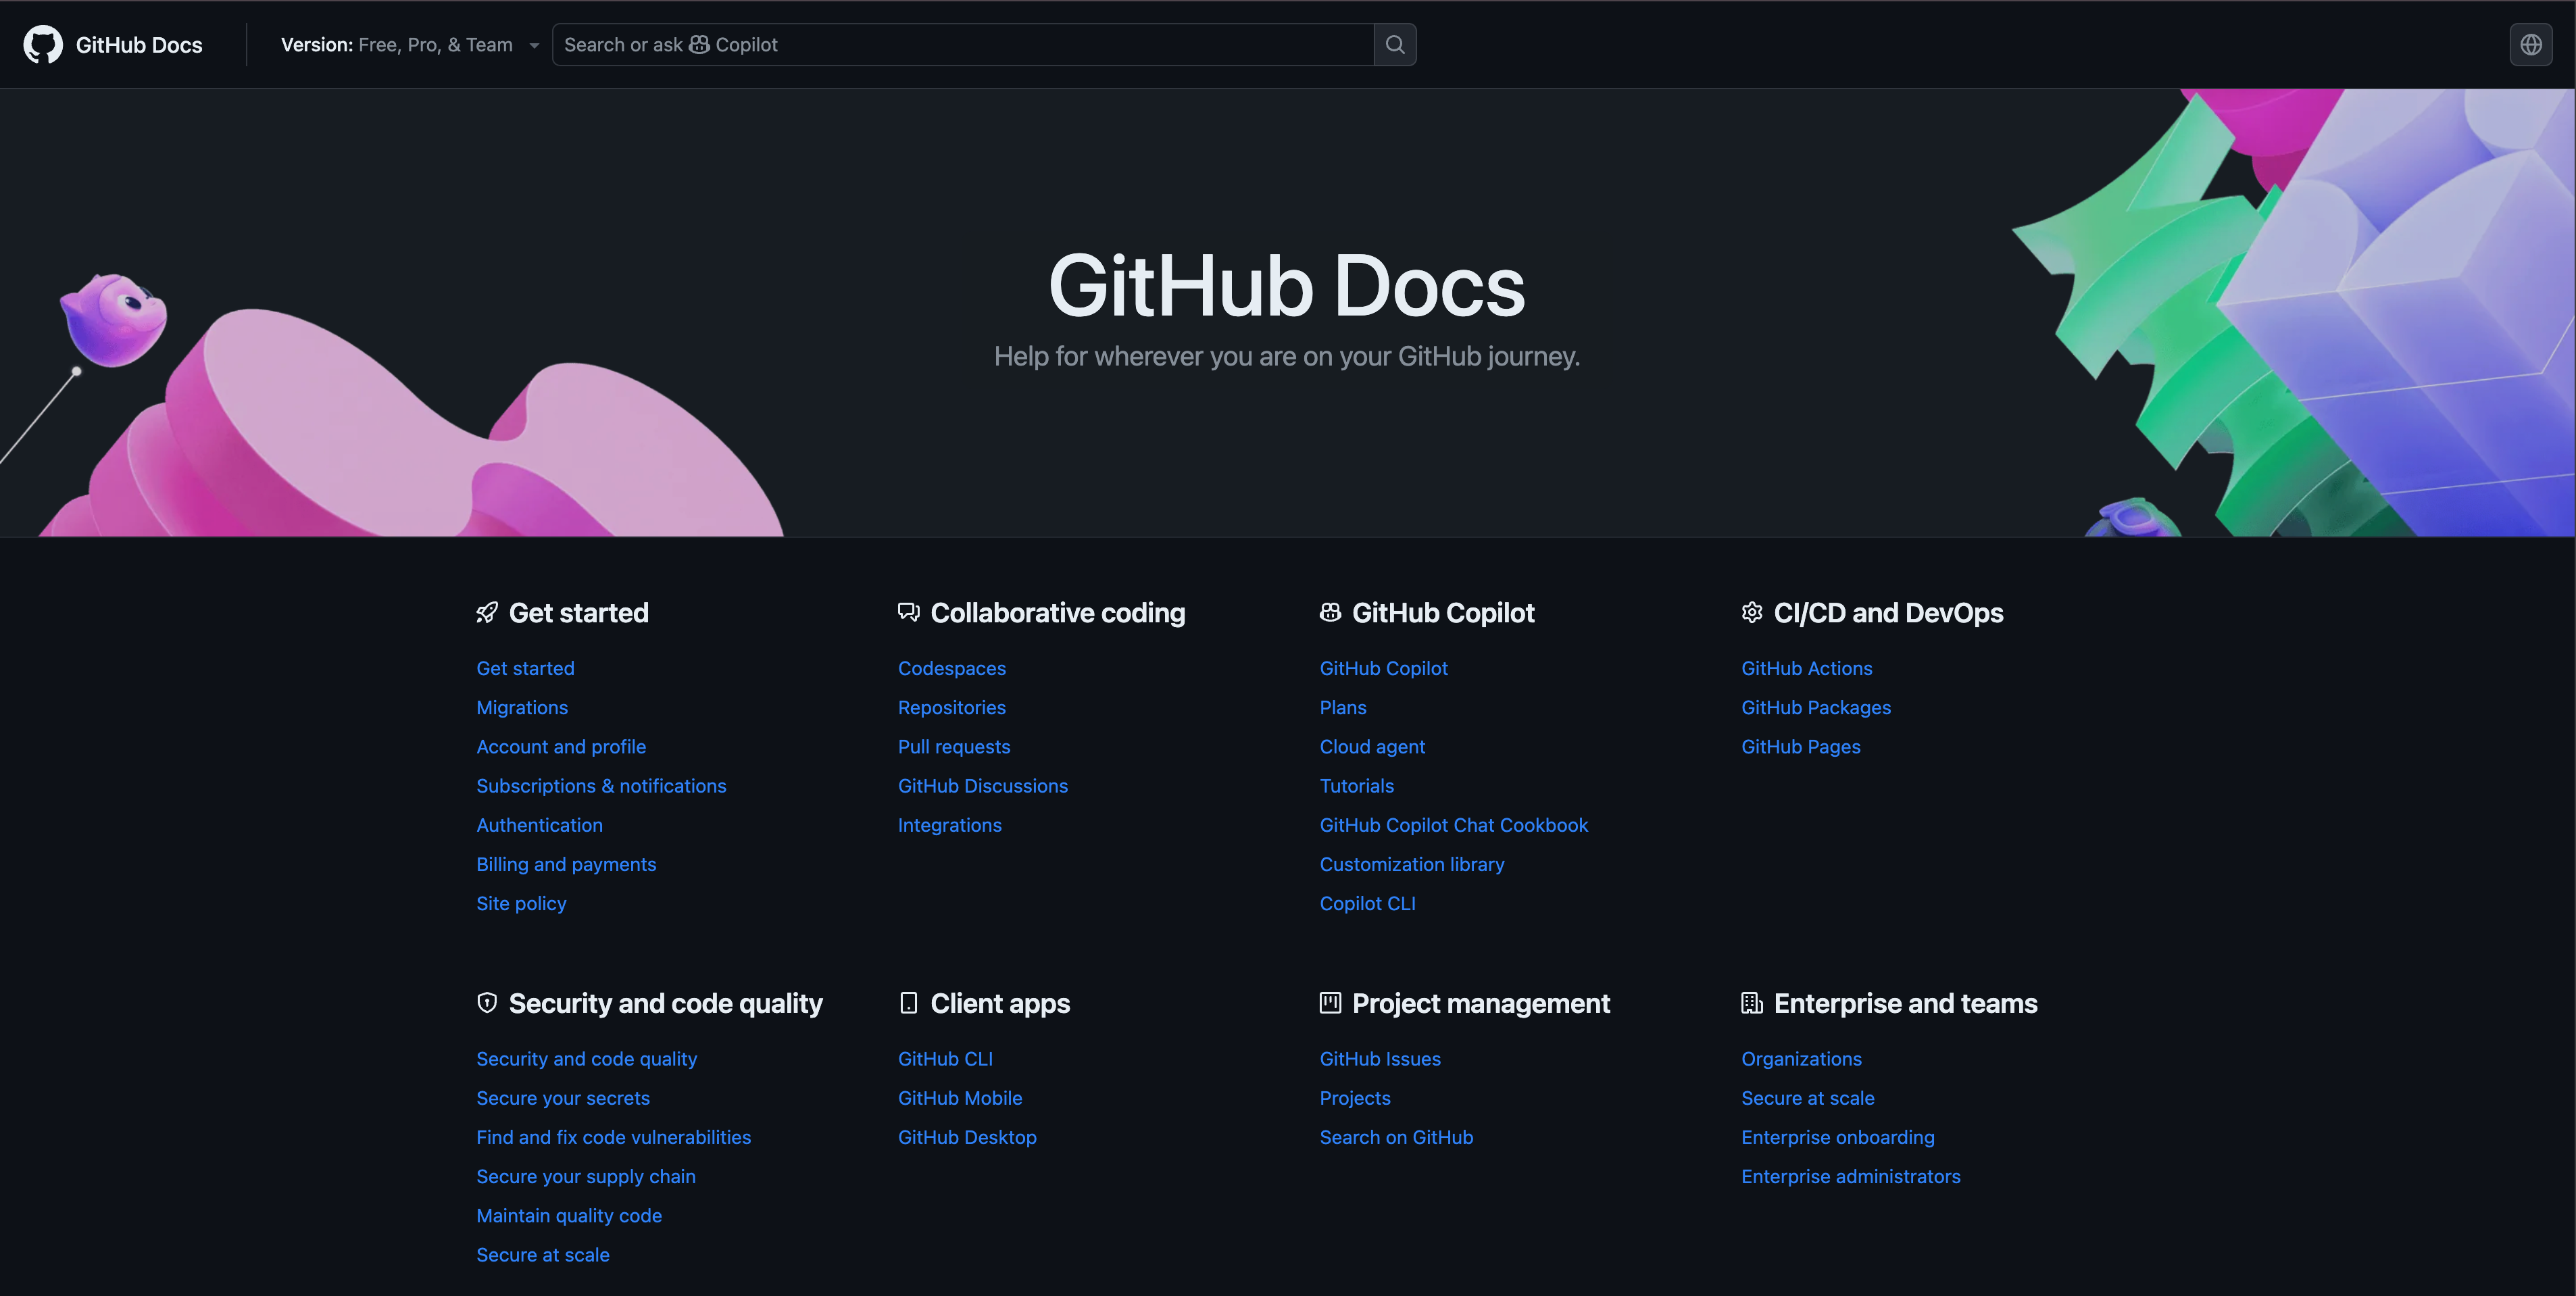Image resolution: width=2576 pixels, height=1296 pixels.
Task: Click the project board icon by Project management
Action: pyautogui.click(x=1330, y=1003)
